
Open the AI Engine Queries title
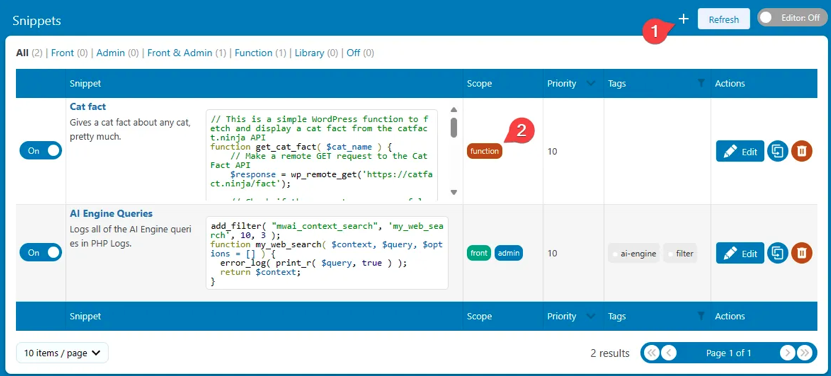pyautogui.click(x=111, y=214)
